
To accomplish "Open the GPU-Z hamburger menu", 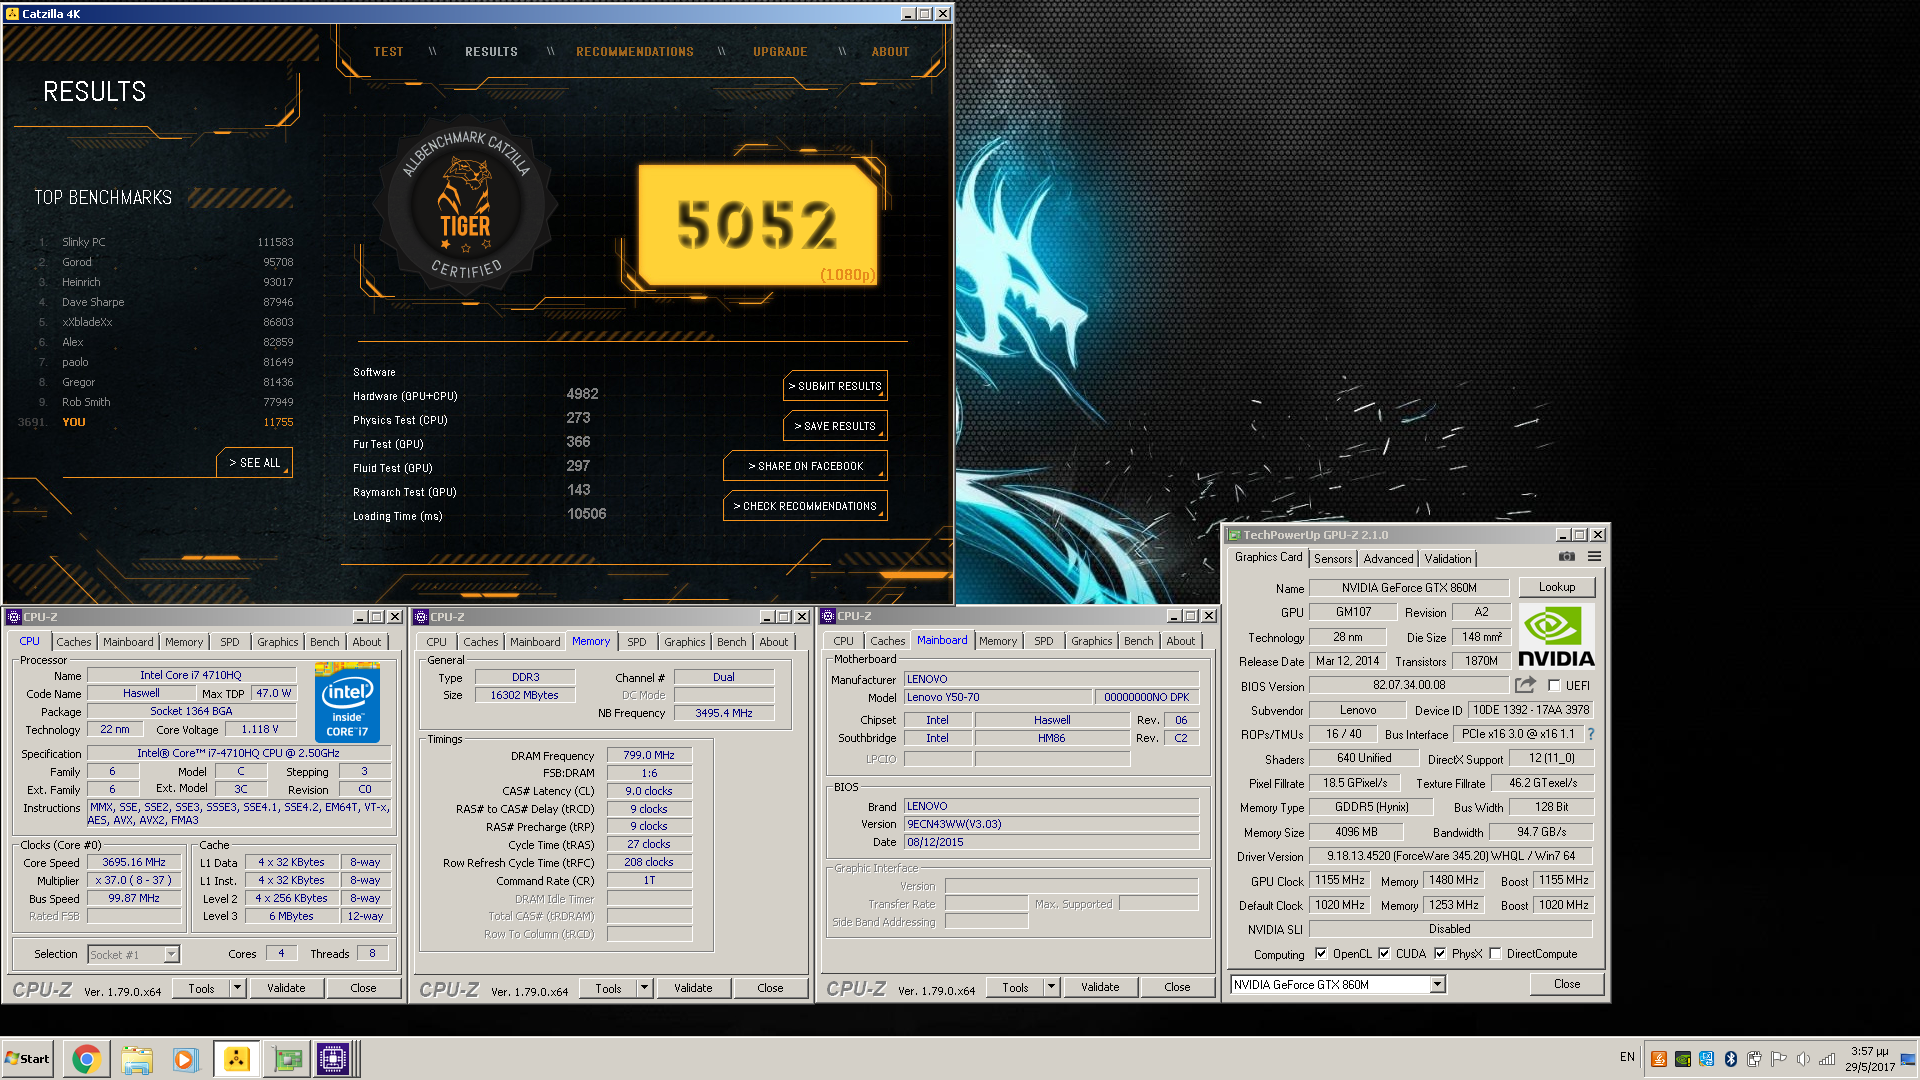I will click(x=1594, y=557).
